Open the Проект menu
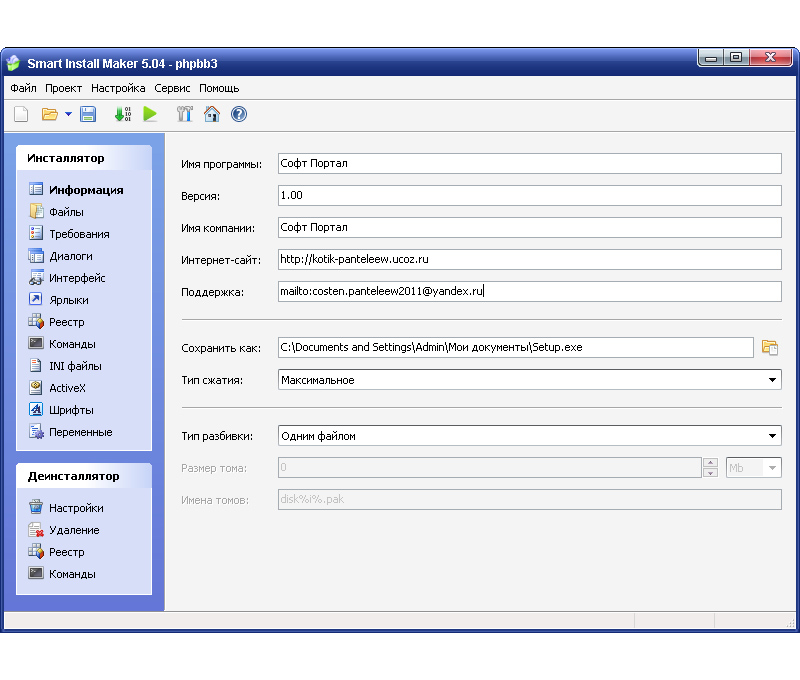800x680 pixels. click(64, 88)
